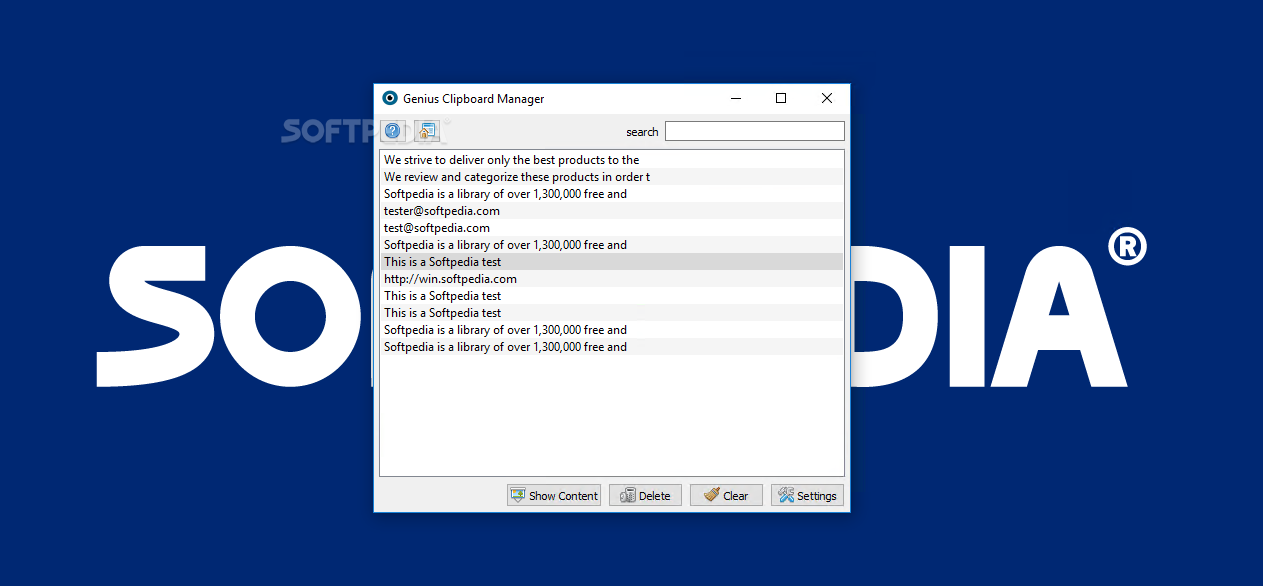
Task: Minimize the Genius Clipboard Manager window
Action: [x=735, y=98]
